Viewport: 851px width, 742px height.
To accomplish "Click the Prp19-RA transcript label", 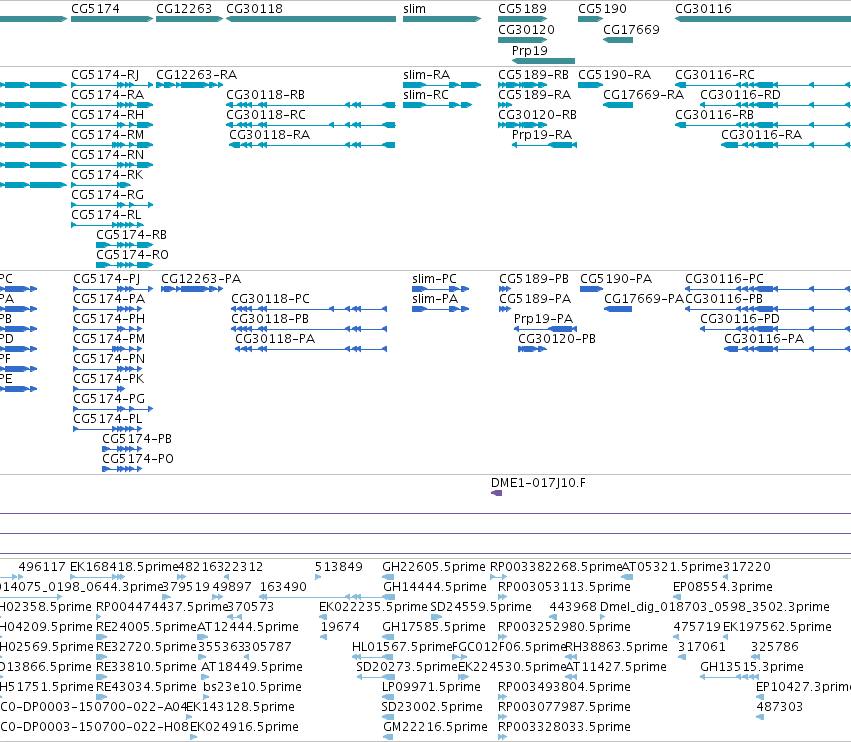I will 542,135.
